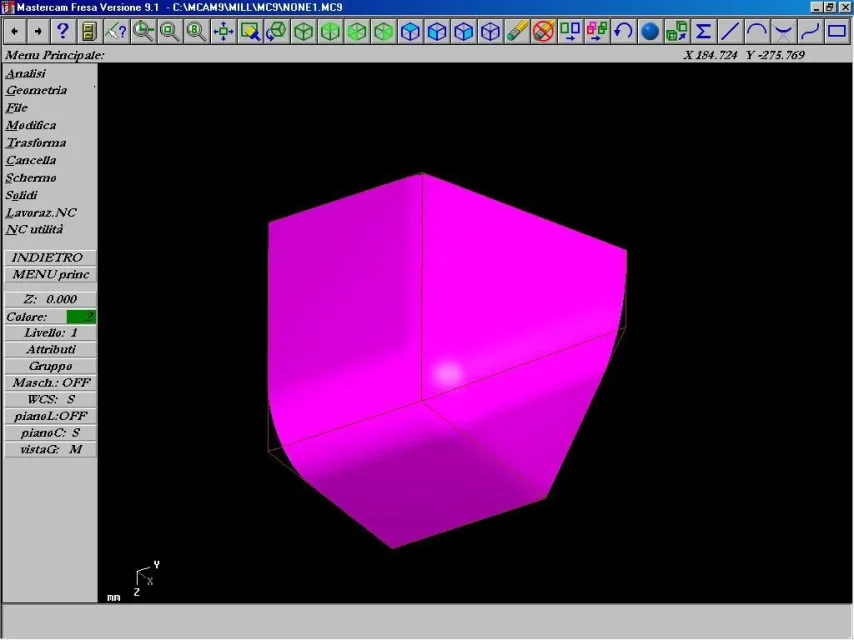Image resolution: width=854 pixels, height=640 pixels.
Task: Open the File menu item
Action: point(16,108)
